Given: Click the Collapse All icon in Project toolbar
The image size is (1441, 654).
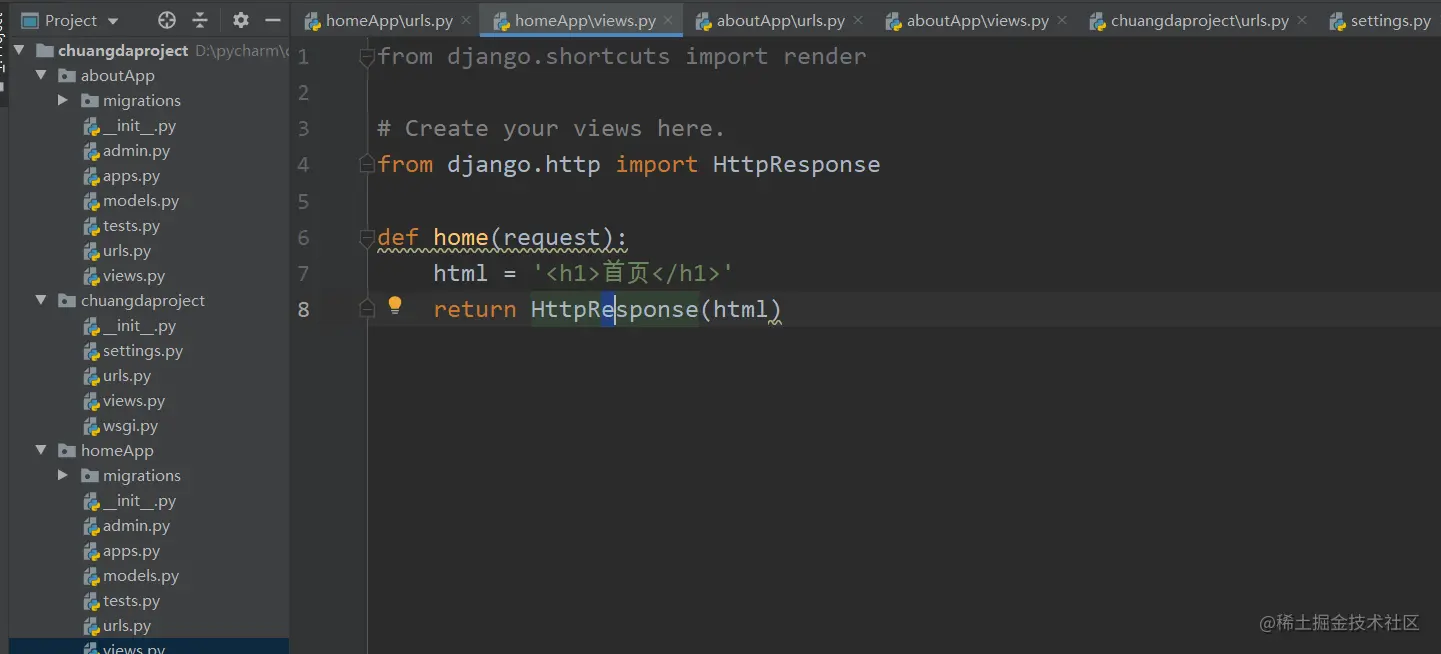Looking at the screenshot, I should 202,19.
